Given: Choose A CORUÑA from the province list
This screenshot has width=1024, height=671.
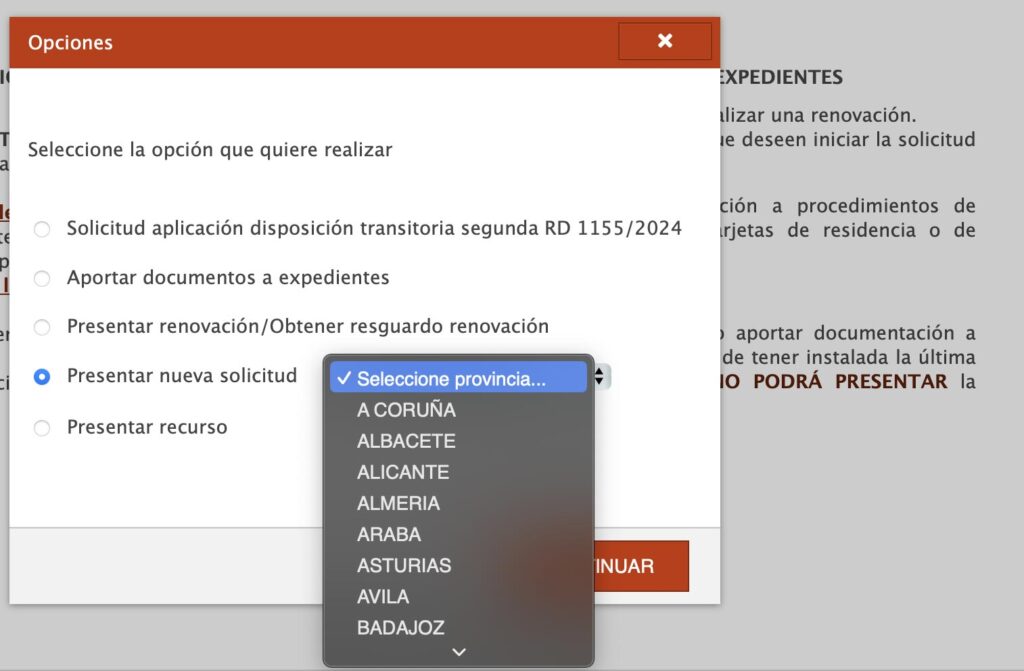Looking at the screenshot, I should pyautogui.click(x=406, y=410).
